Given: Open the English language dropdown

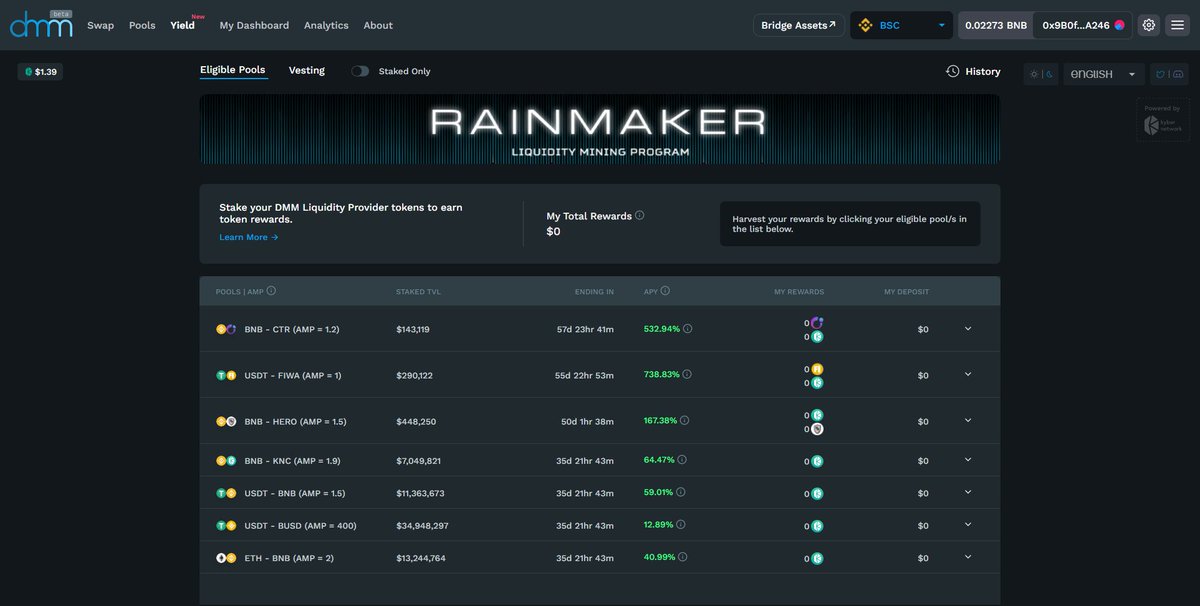Looking at the screenshot, I should pyautogui.click(x=1104, y=74).
